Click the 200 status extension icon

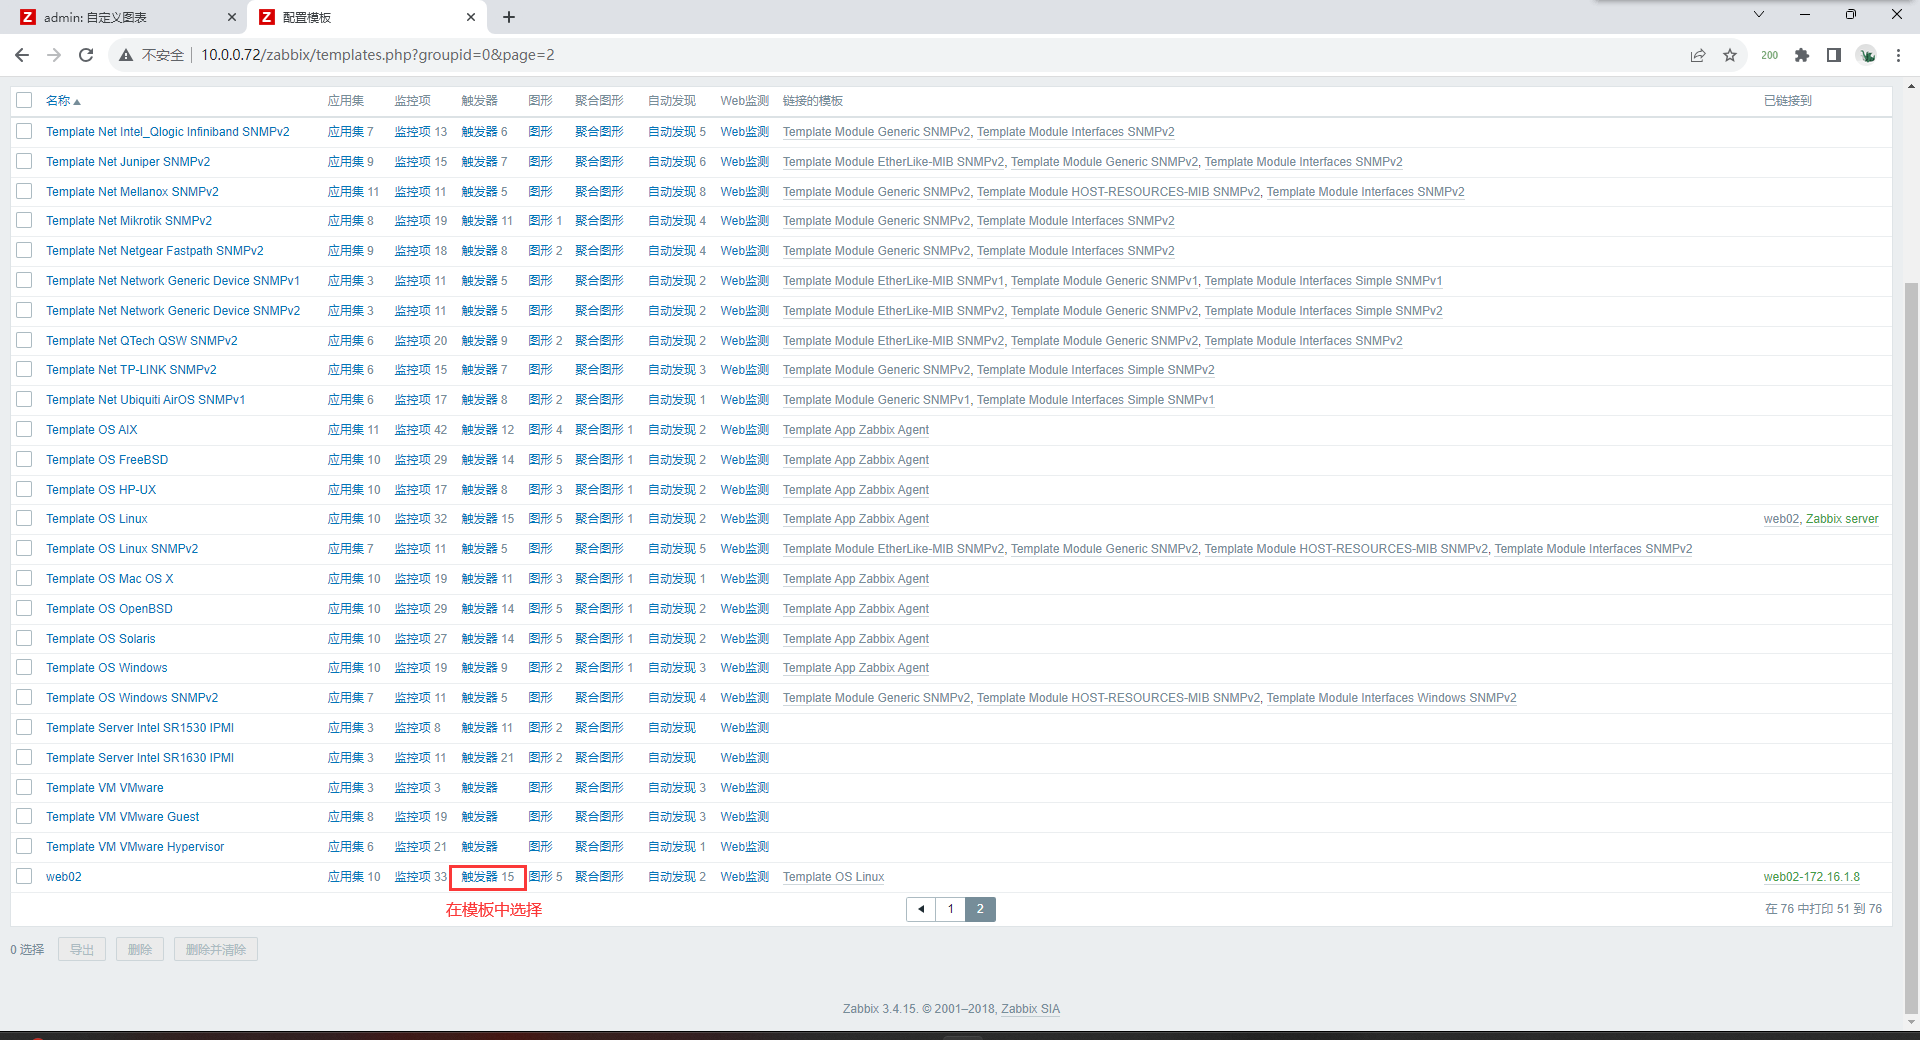pyautogui.click(x=1769, y=55)
